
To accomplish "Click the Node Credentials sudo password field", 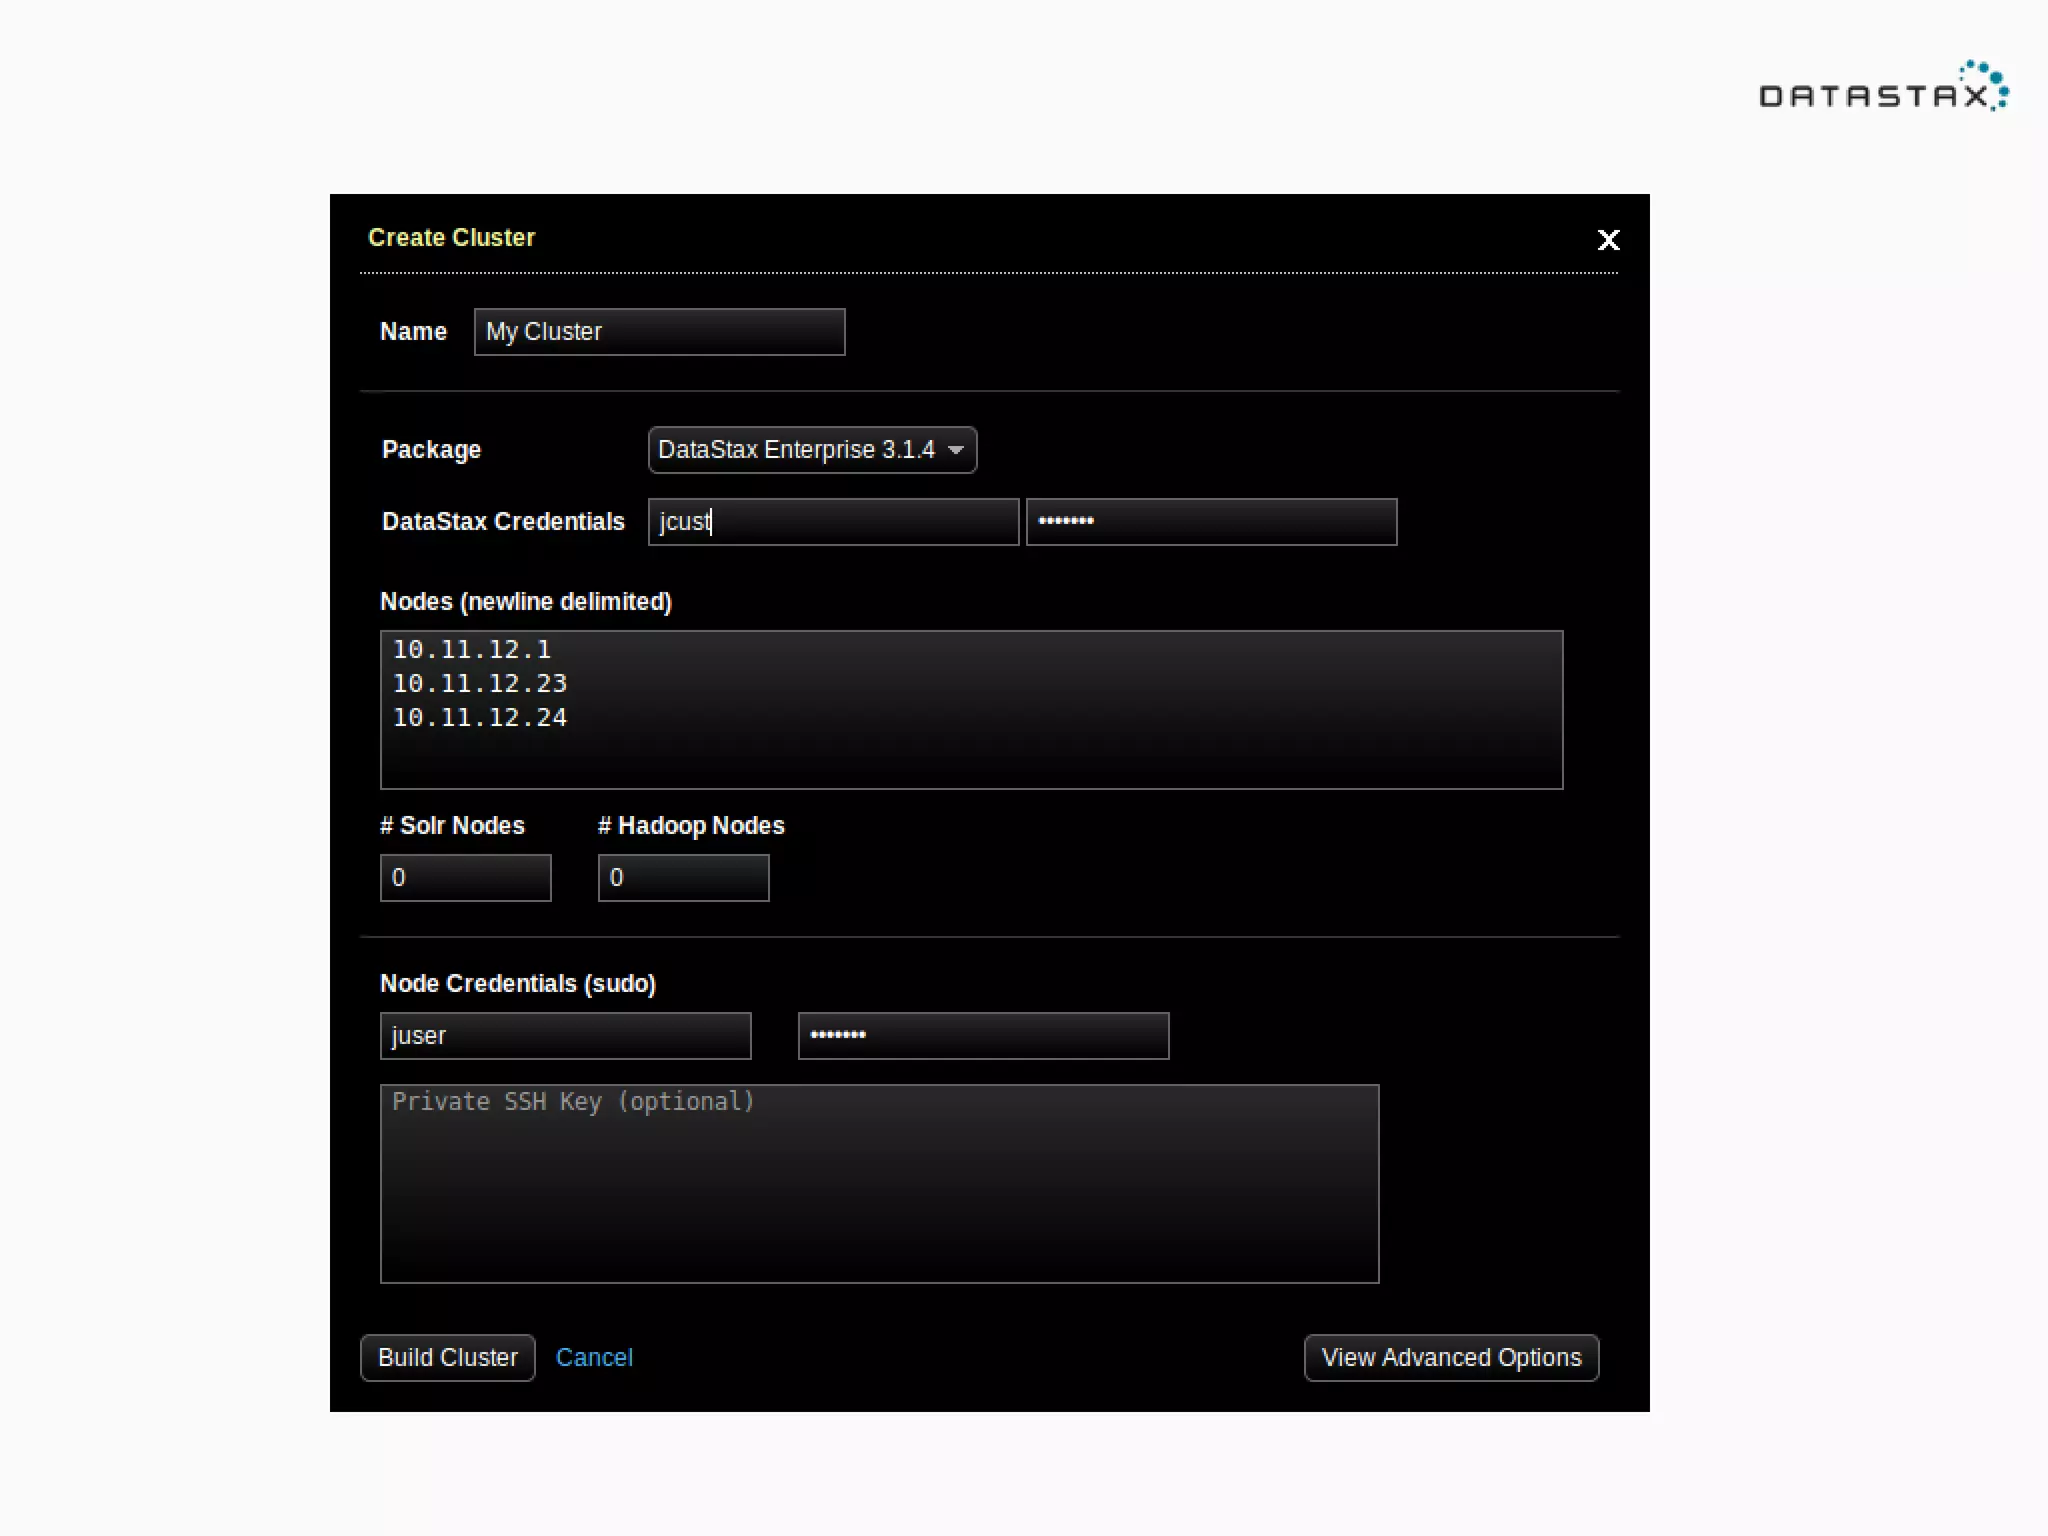I will 983,1036.
